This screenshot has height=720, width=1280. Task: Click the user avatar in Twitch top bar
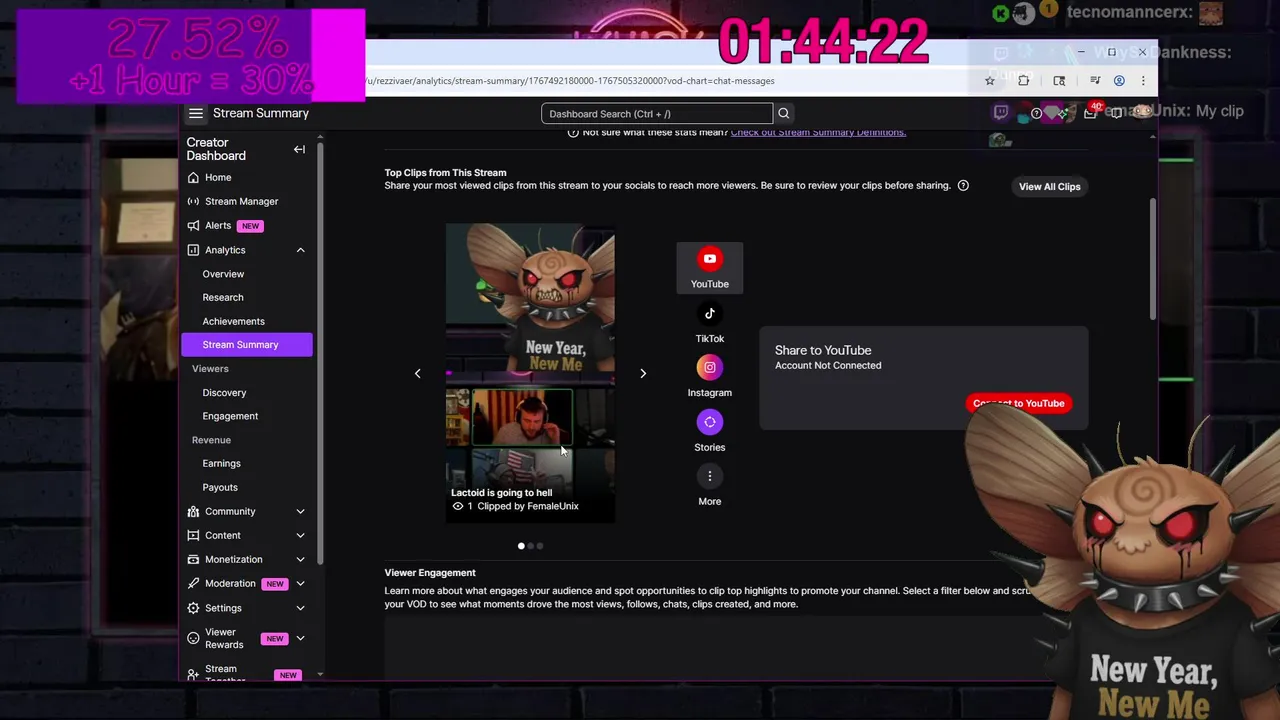click(1142, 113)
